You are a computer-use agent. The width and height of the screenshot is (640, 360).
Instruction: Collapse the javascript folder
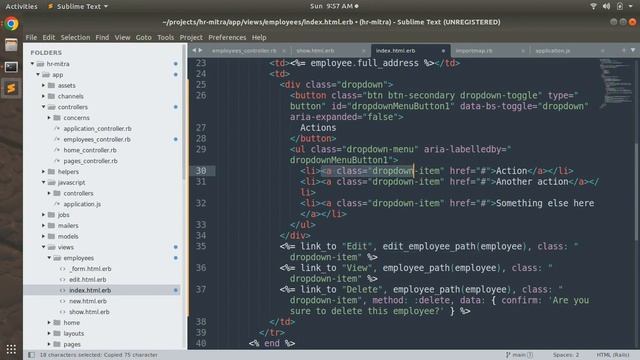pos(43,182)
